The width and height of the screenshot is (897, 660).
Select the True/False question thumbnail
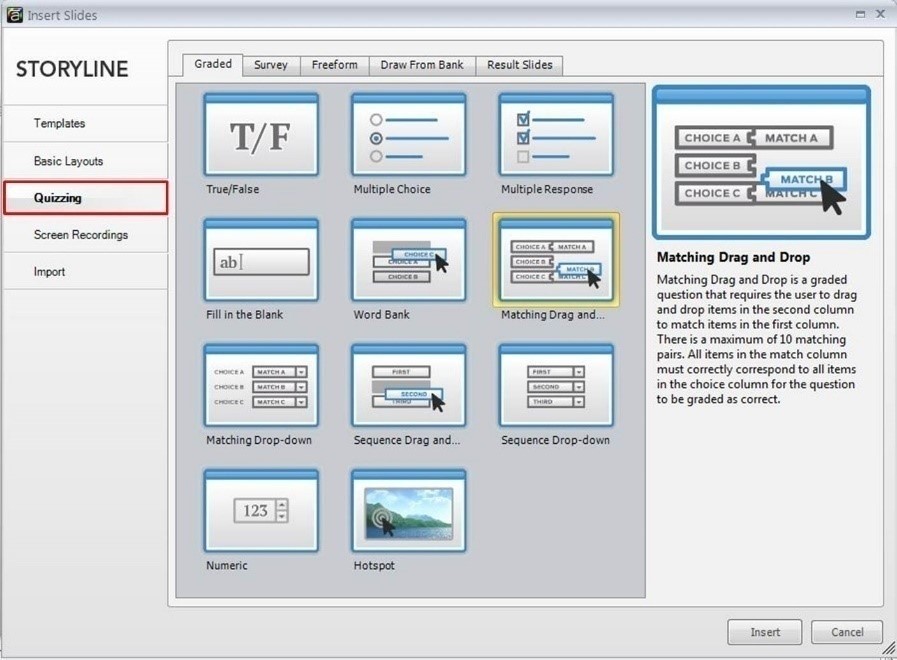(261, 135)
